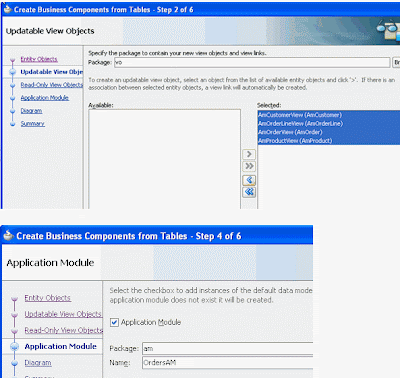Open Diagram step in Step 2 wizard

31,111
